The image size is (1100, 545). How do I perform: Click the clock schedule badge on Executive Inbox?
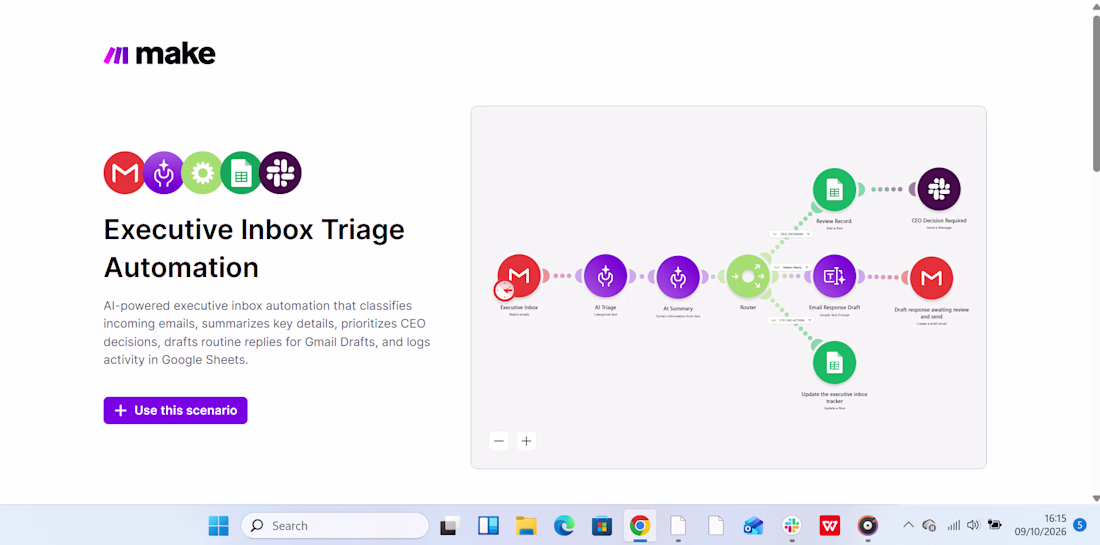click(504, 290)
